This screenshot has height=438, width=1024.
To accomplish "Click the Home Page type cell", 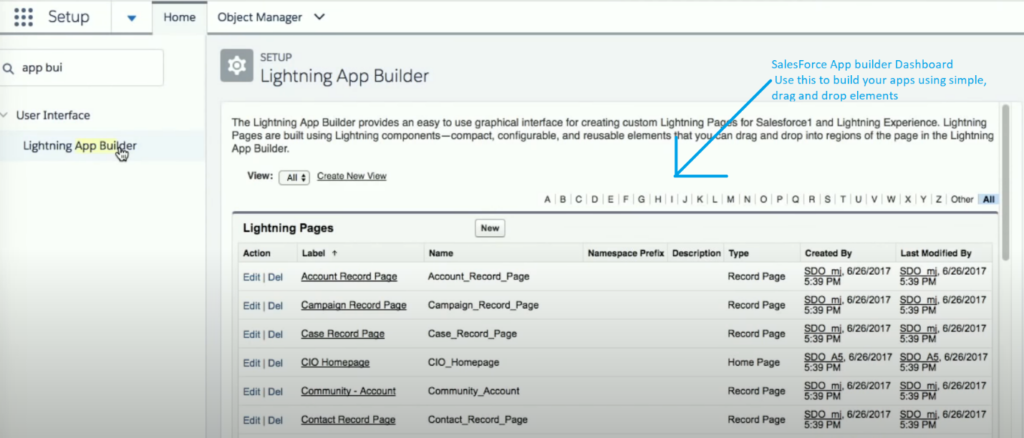I will coord(754,362).
